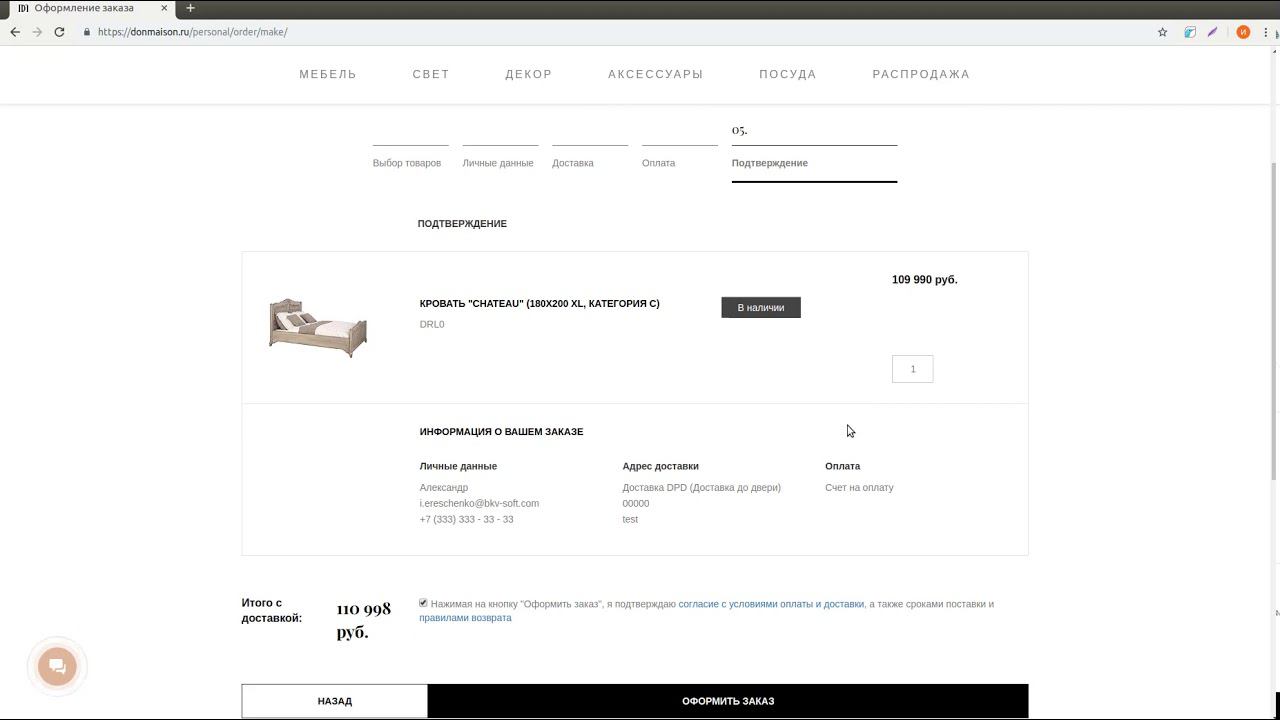Screen dimensions: 1280x720
Task: Open the АКСЕССУАРЫ menu
Action: [x=656, y=74]
